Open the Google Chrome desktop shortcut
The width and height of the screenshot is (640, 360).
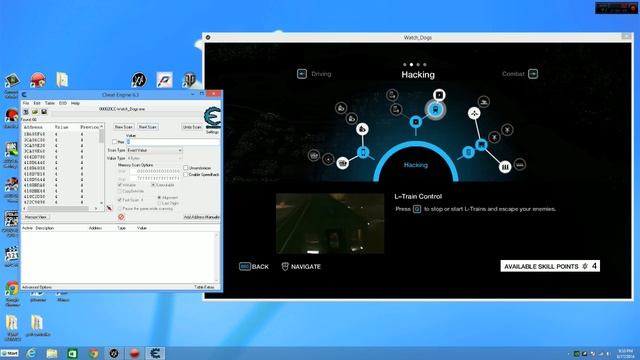tap(12, 289)
